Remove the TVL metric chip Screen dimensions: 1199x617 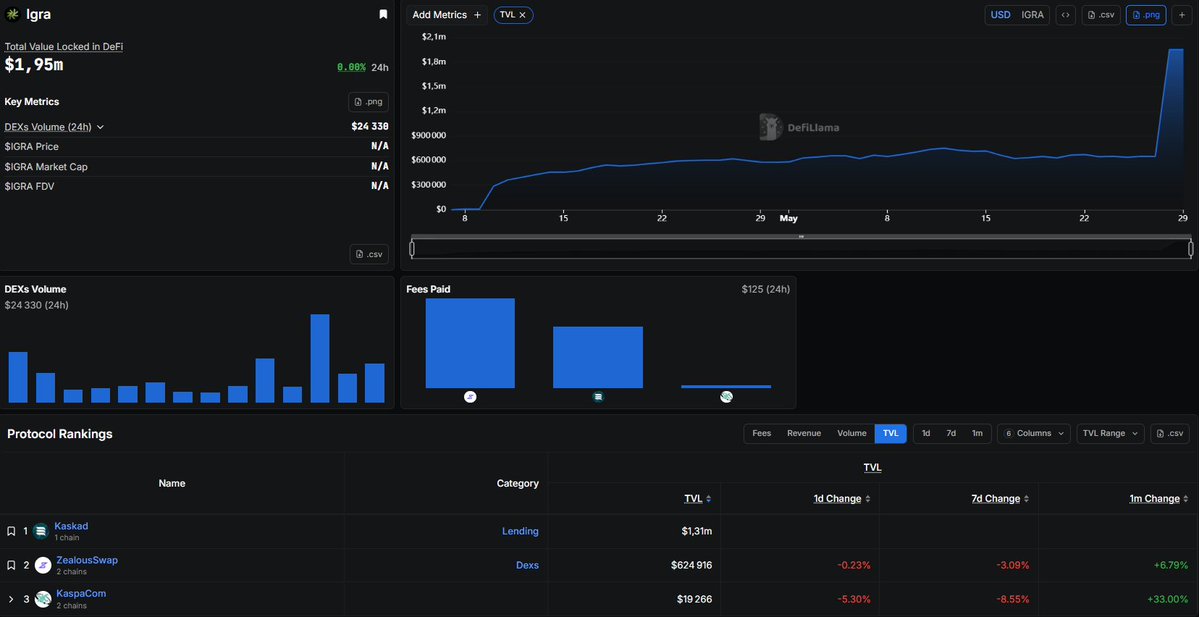tap(522, 15)
